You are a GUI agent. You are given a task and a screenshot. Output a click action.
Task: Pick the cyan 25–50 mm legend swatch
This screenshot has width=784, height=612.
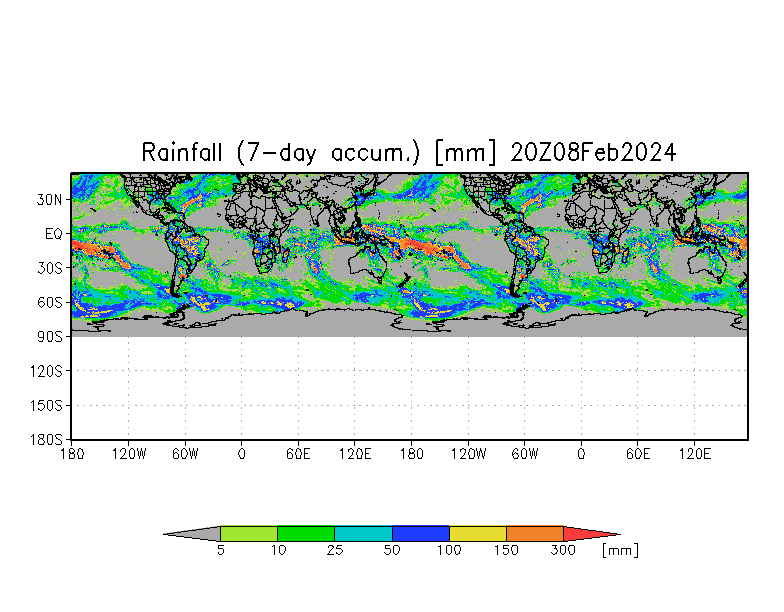tap(364, 534)
